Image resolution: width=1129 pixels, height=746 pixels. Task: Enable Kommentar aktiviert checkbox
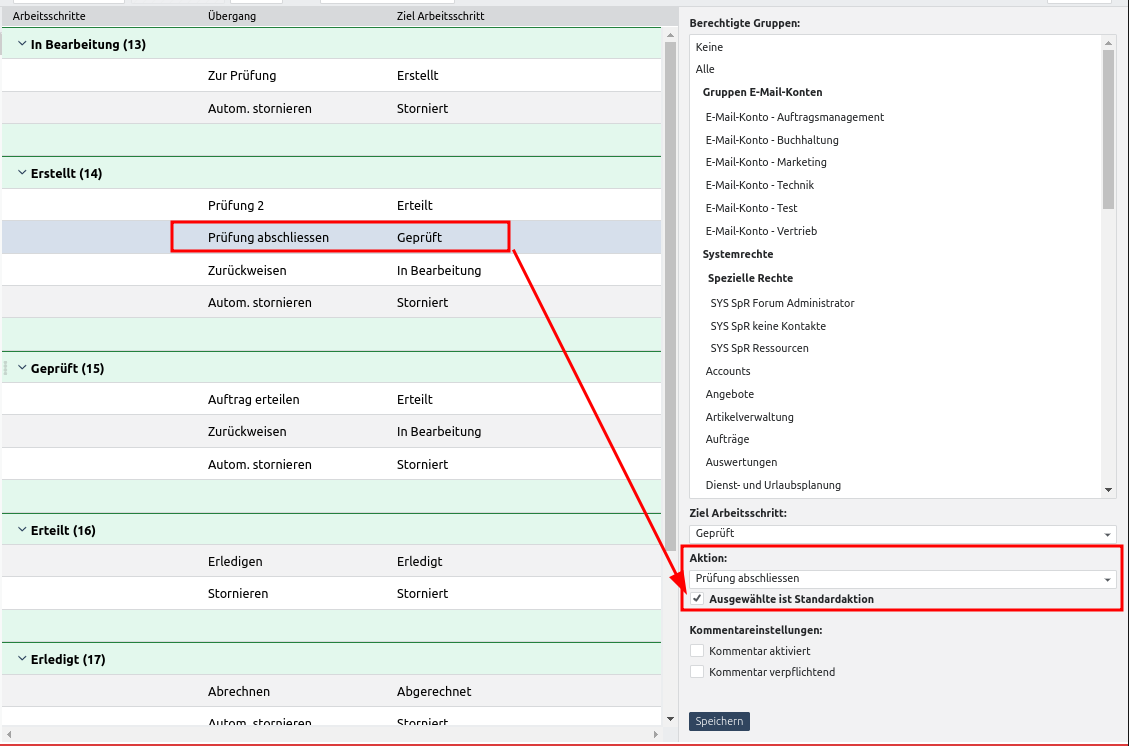[x=697, y=651]
